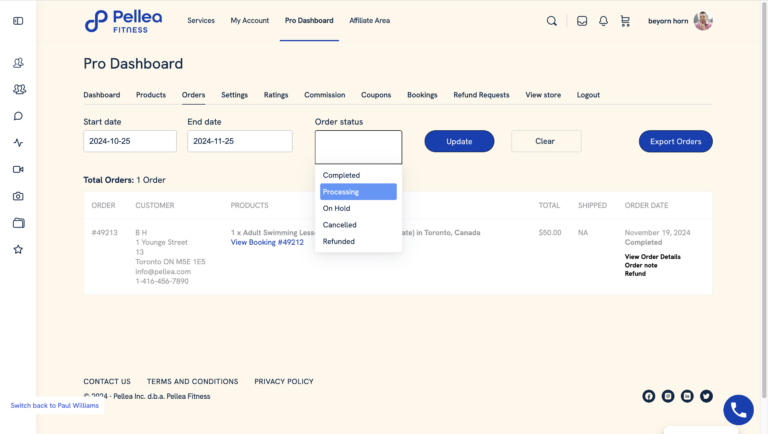Open the Services menu

pos(201,21)
